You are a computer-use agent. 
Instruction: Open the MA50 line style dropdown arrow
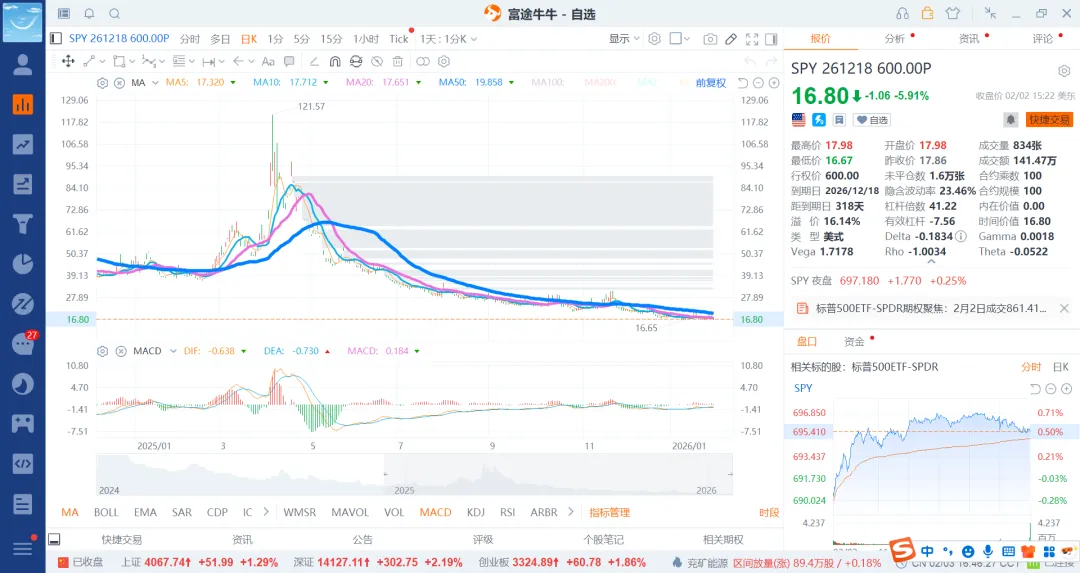[x=511, y=83]
